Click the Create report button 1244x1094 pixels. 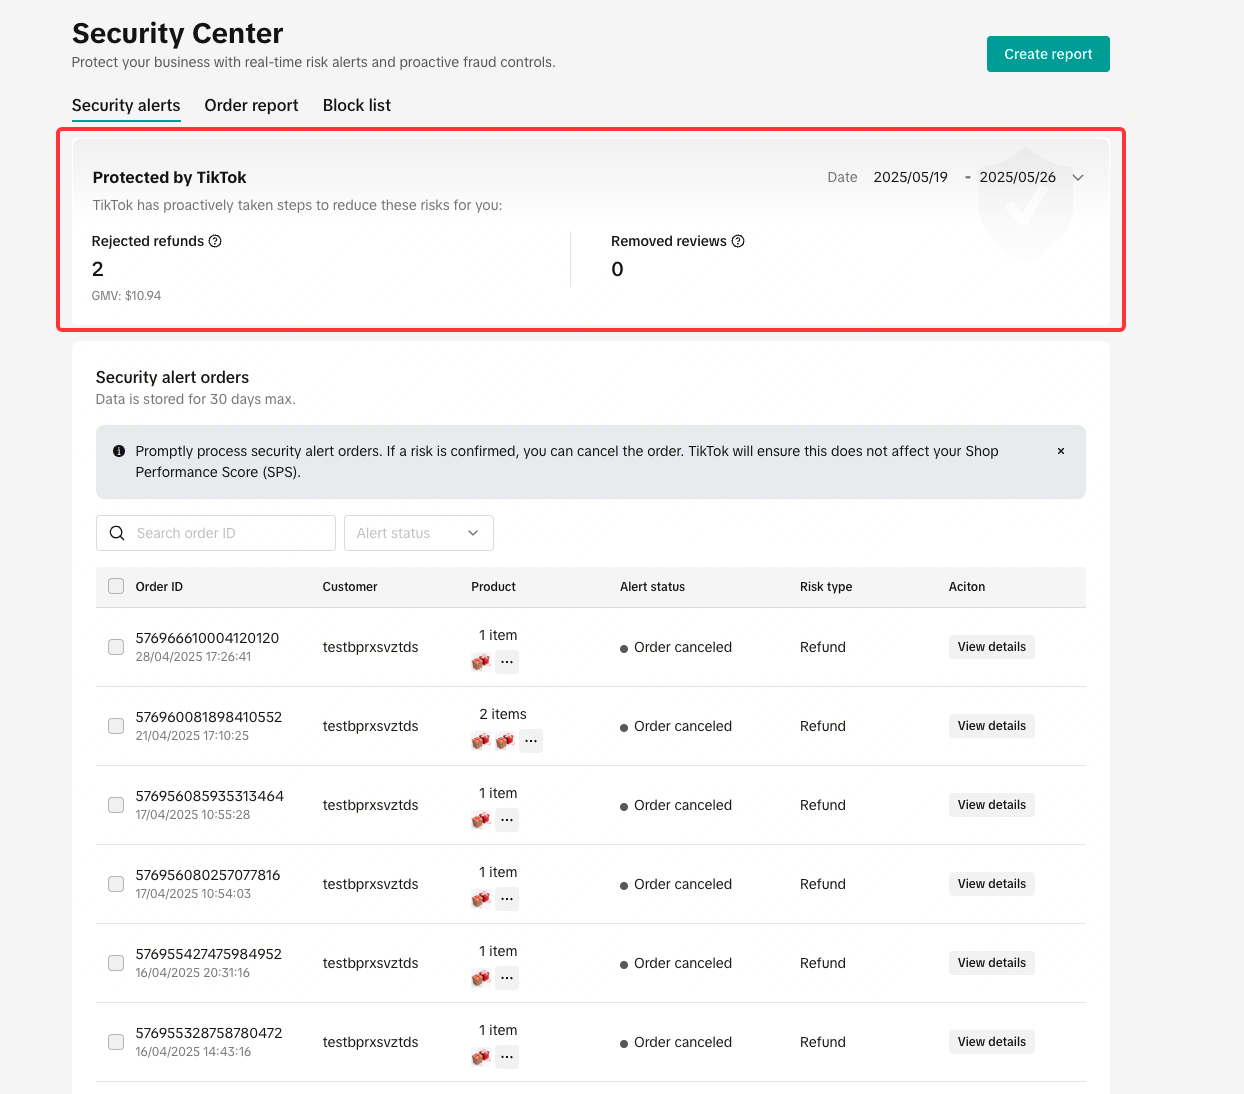point(1048,54)
